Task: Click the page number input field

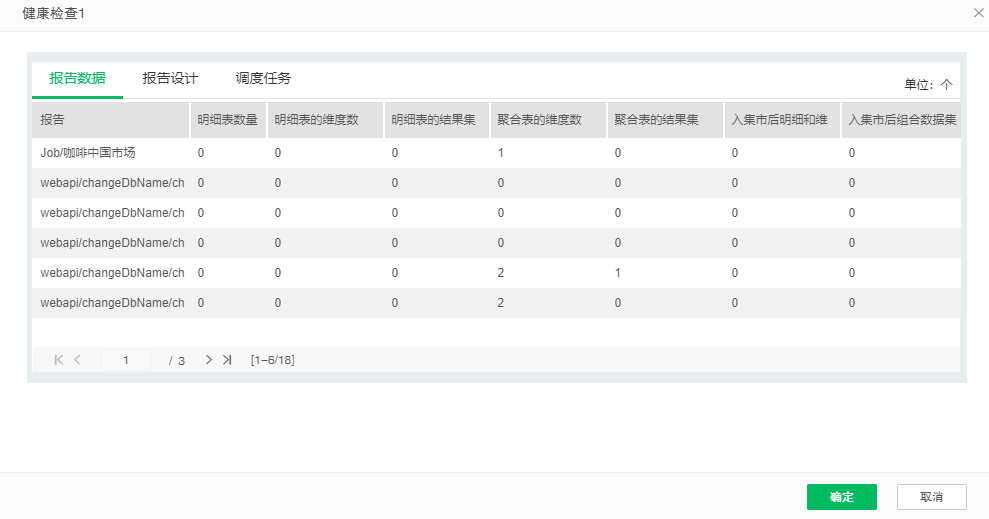Action: coord(126,360)
